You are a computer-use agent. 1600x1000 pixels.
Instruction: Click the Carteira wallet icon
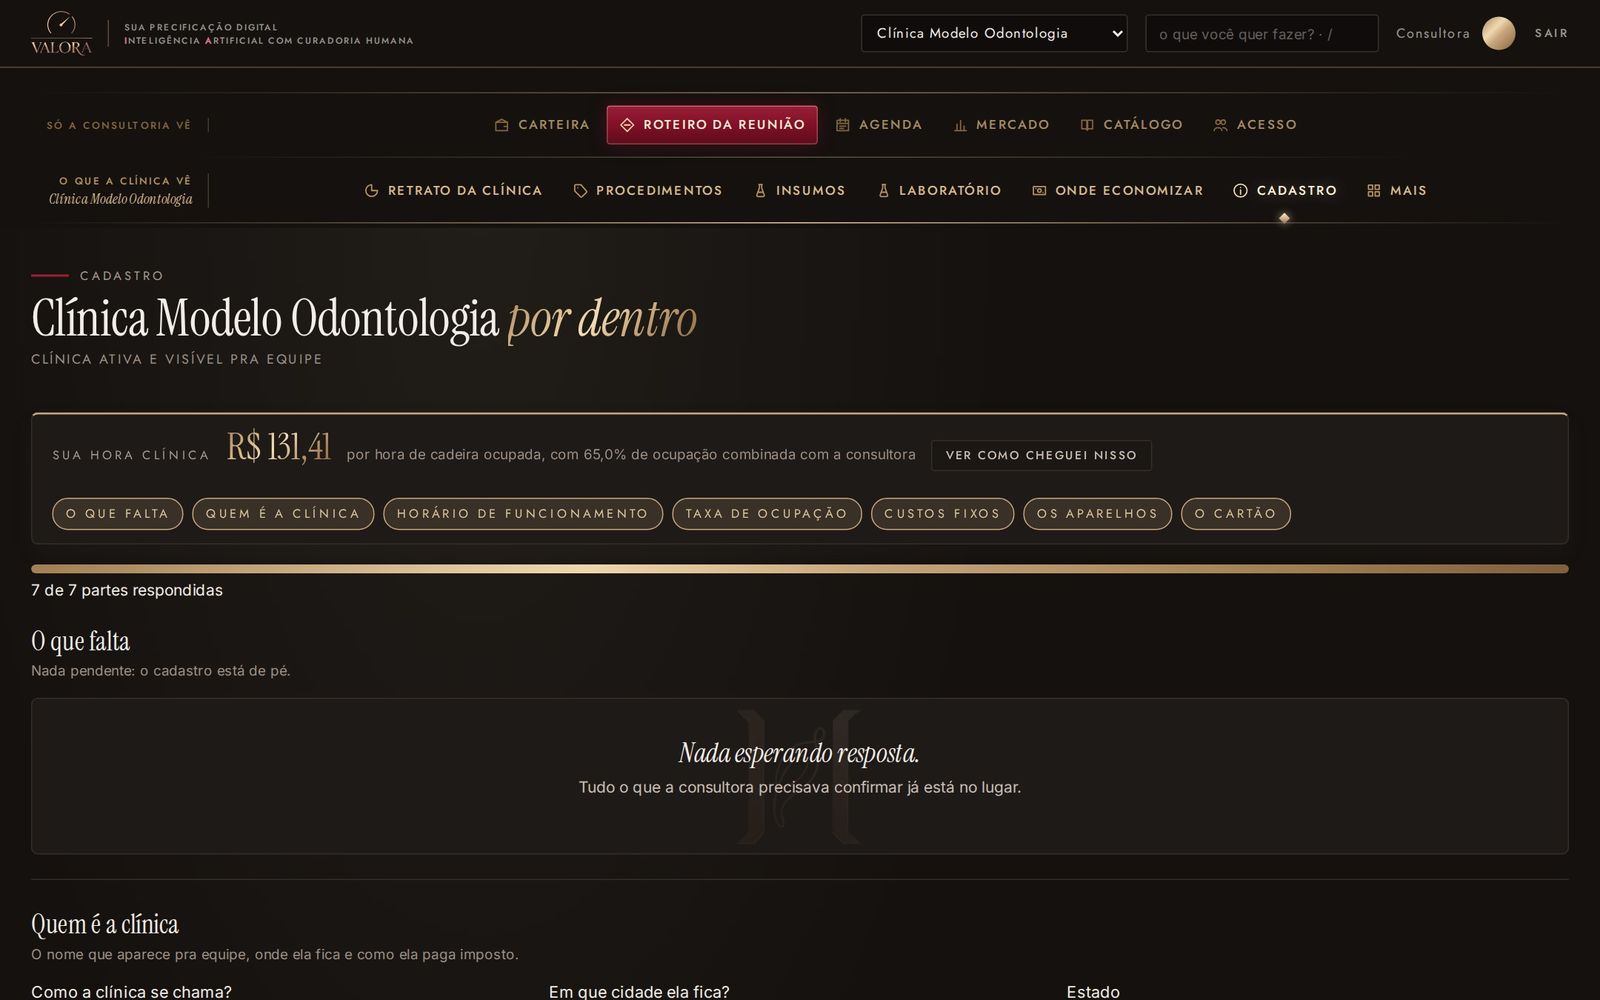pos(502,125)
